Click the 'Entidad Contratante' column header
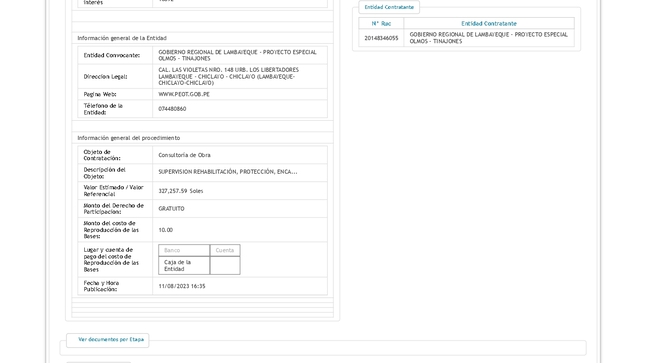Image resolution: width=645 pixels, height=363 pixels. tap(489, 23)
